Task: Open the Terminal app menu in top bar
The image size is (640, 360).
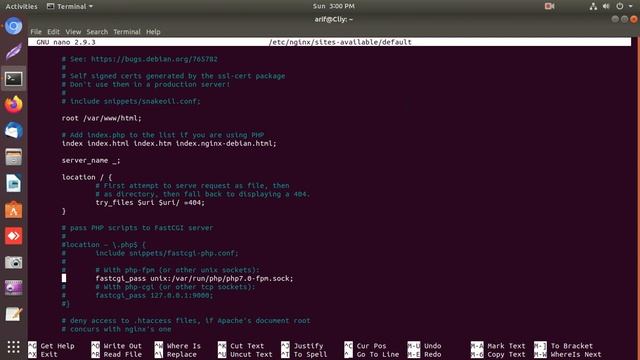Action: click(70, 6)
